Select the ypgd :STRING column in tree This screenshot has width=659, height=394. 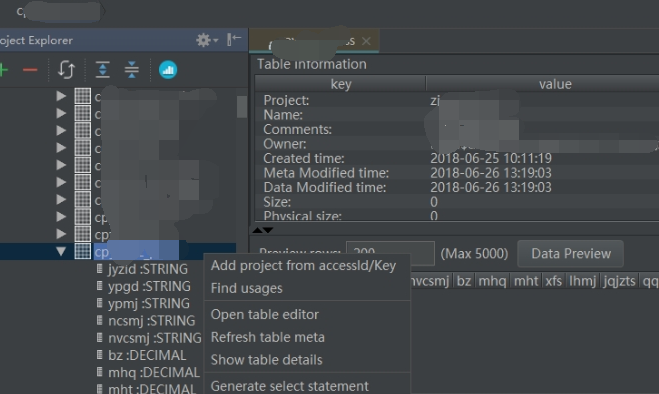[149, 286]
